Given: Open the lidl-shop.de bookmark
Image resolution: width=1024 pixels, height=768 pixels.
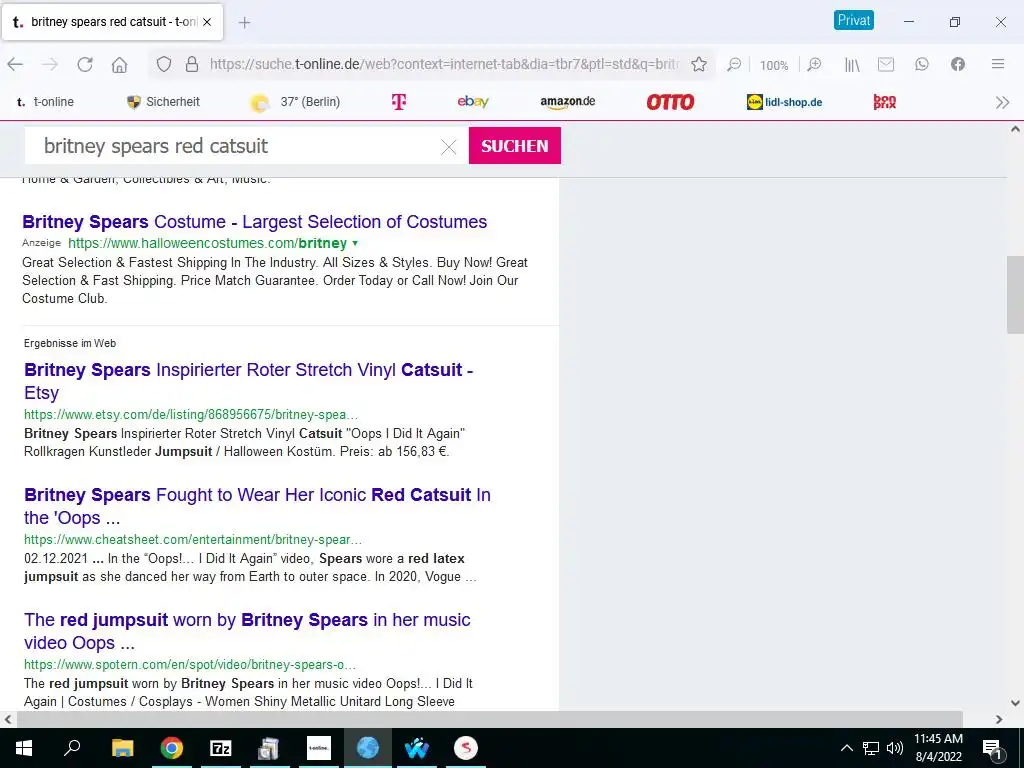Looking at the screenshot, I should pyautogui.click(x=784, y=102).
